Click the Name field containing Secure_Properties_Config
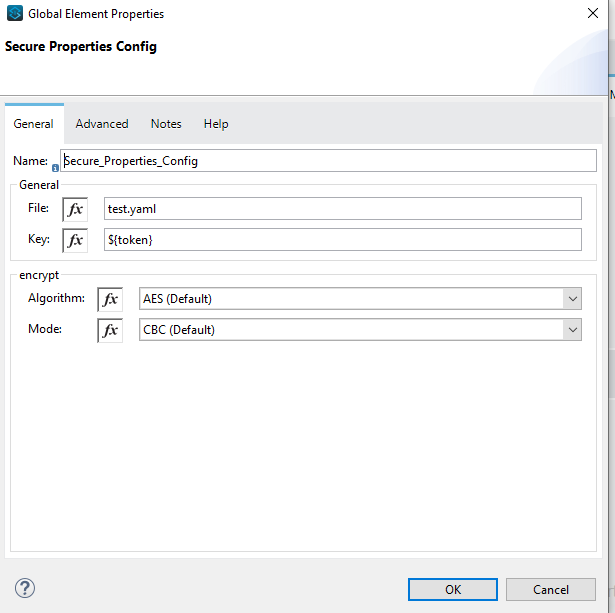The height and width of the screenshot is (613, 615). [x=328, y=161]
